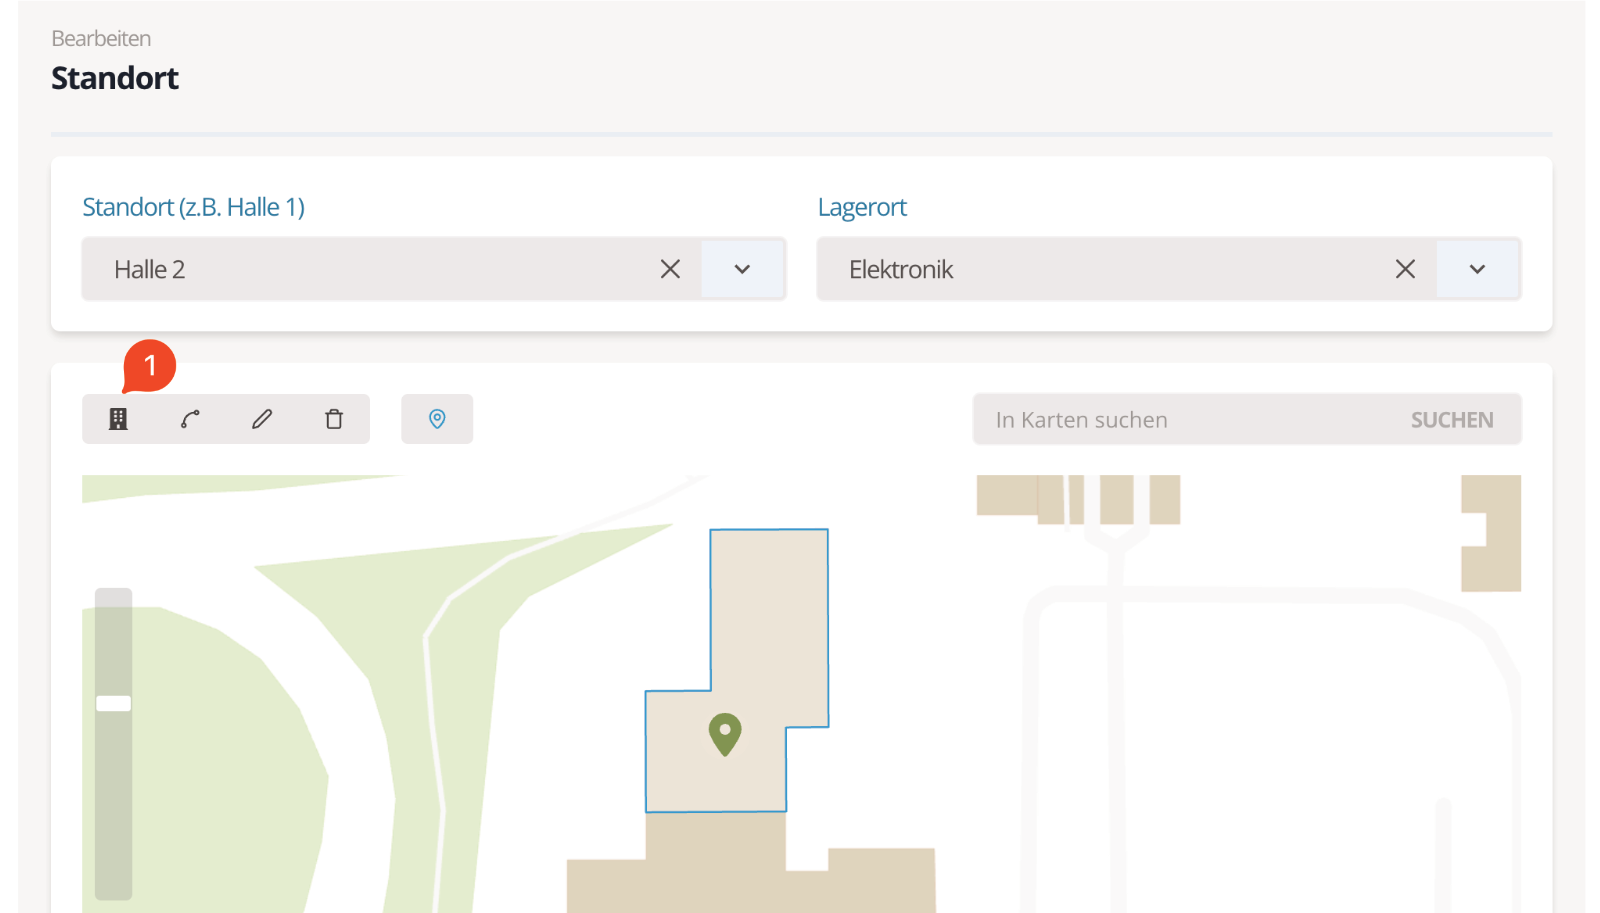Open the Elektronik combo box field

click(1100, 269)
